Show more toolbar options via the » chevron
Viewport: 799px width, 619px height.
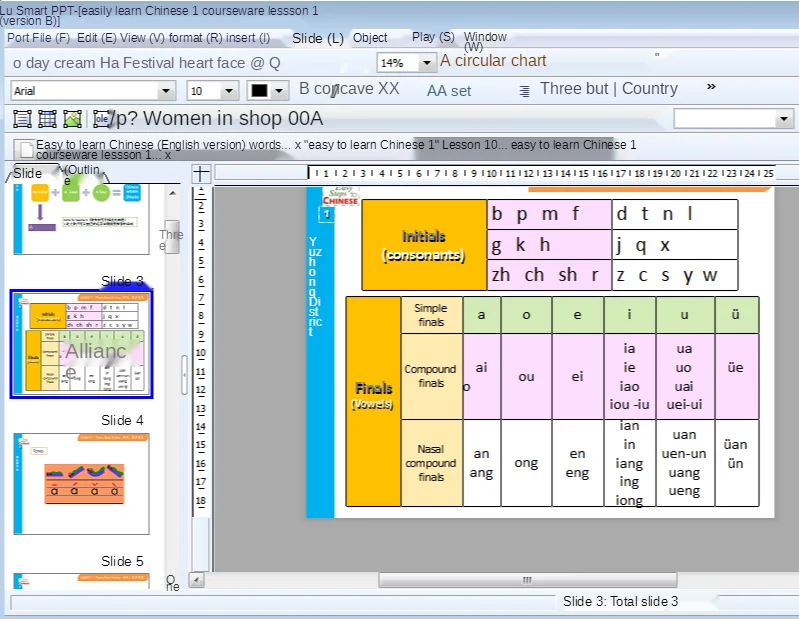[711, 87]
